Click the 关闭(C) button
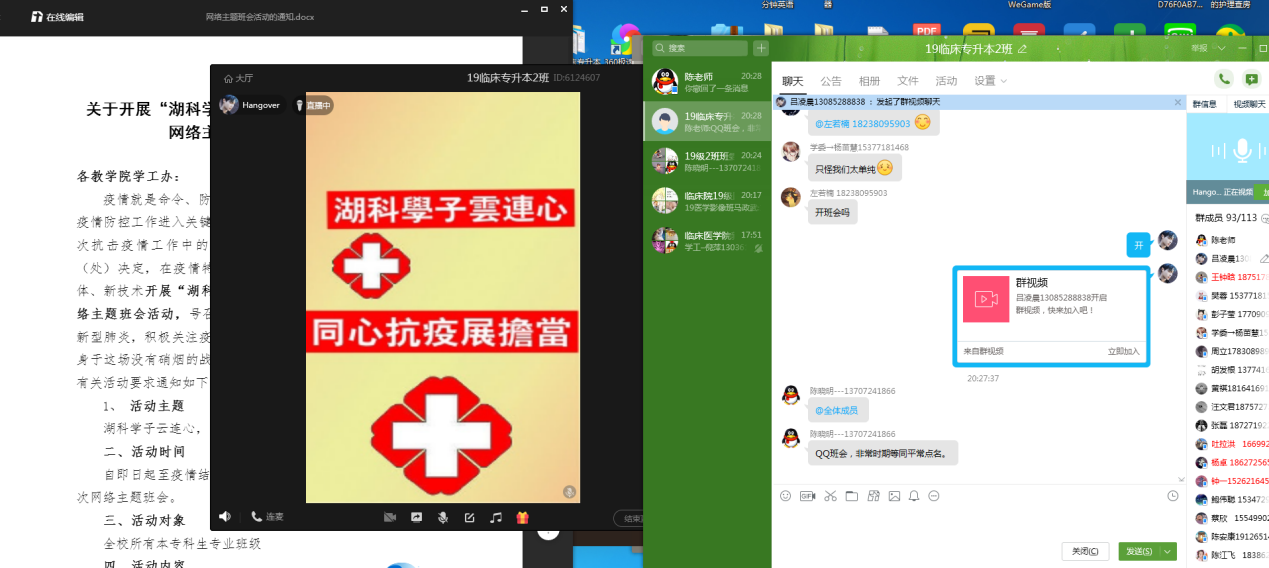This screenshot has width=1269, height=568. pyautogui.click(x=1085, y=551)
